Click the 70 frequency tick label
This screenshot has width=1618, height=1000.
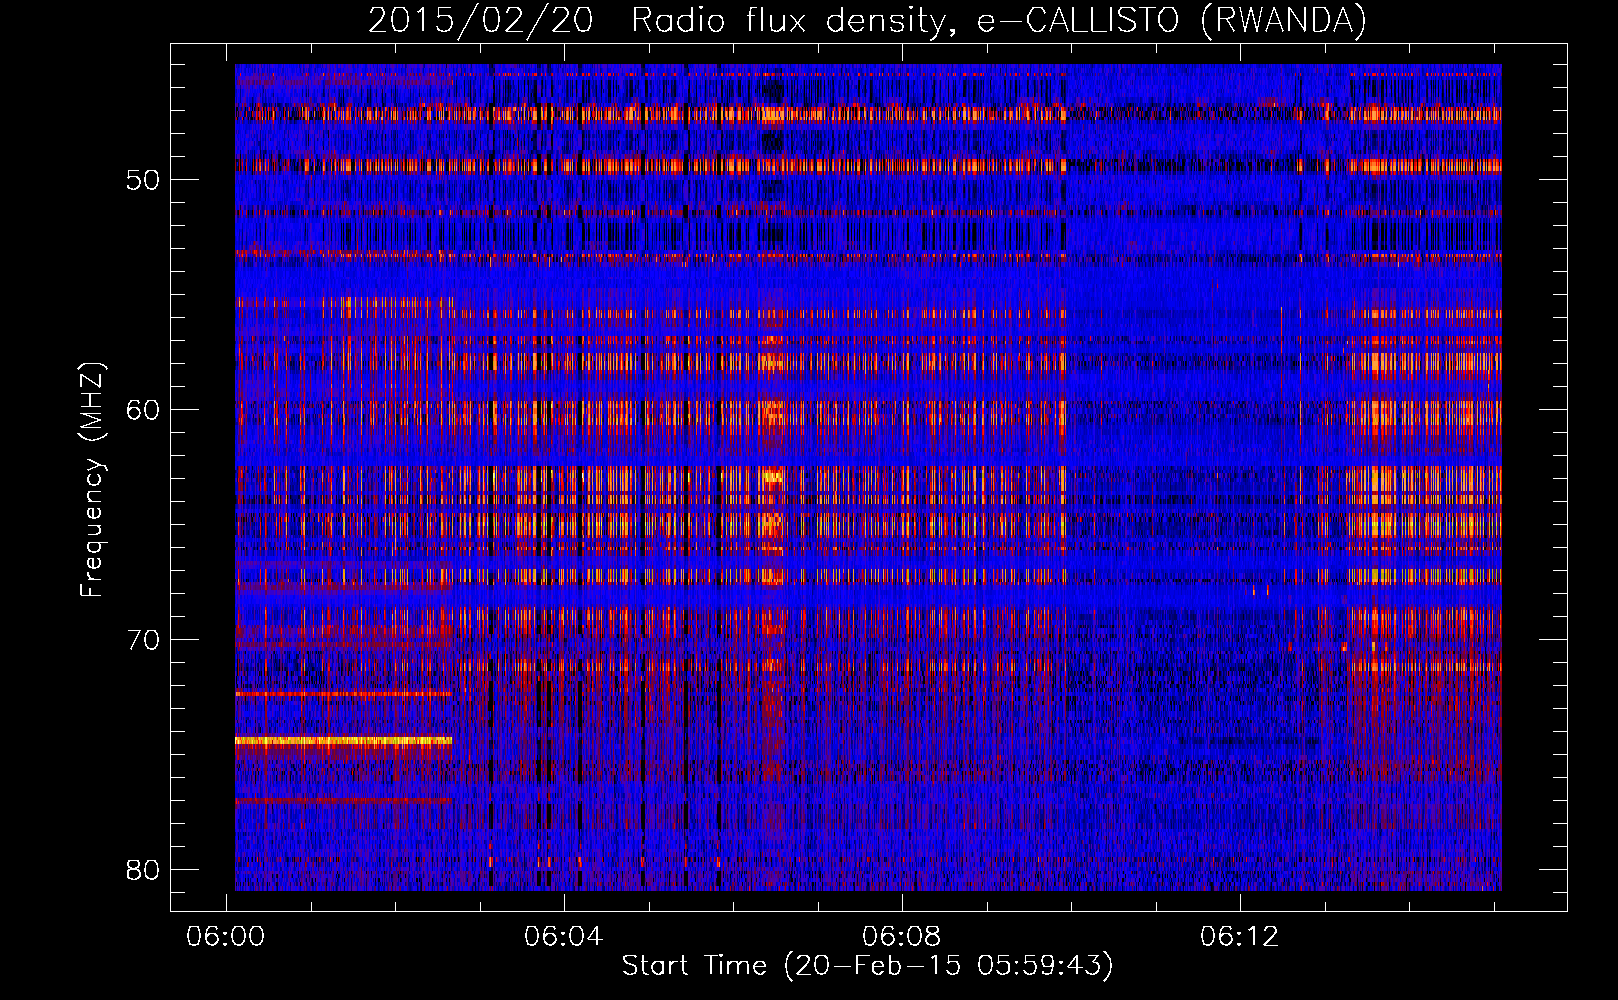143,640
